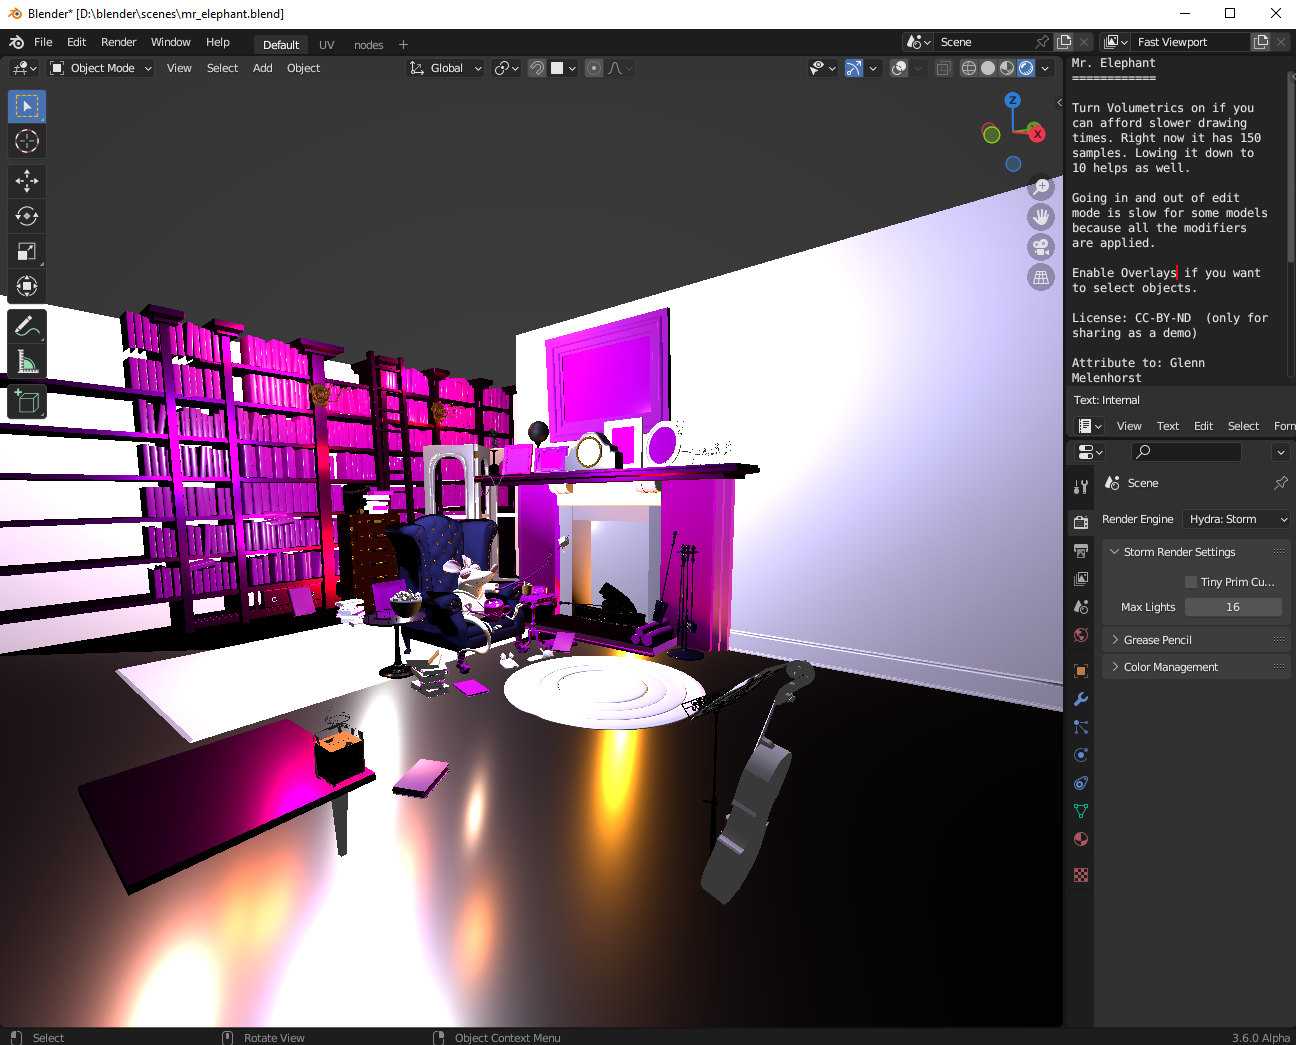Open the Render menu
1296x1045 pixels.
[x=118, y=42]
